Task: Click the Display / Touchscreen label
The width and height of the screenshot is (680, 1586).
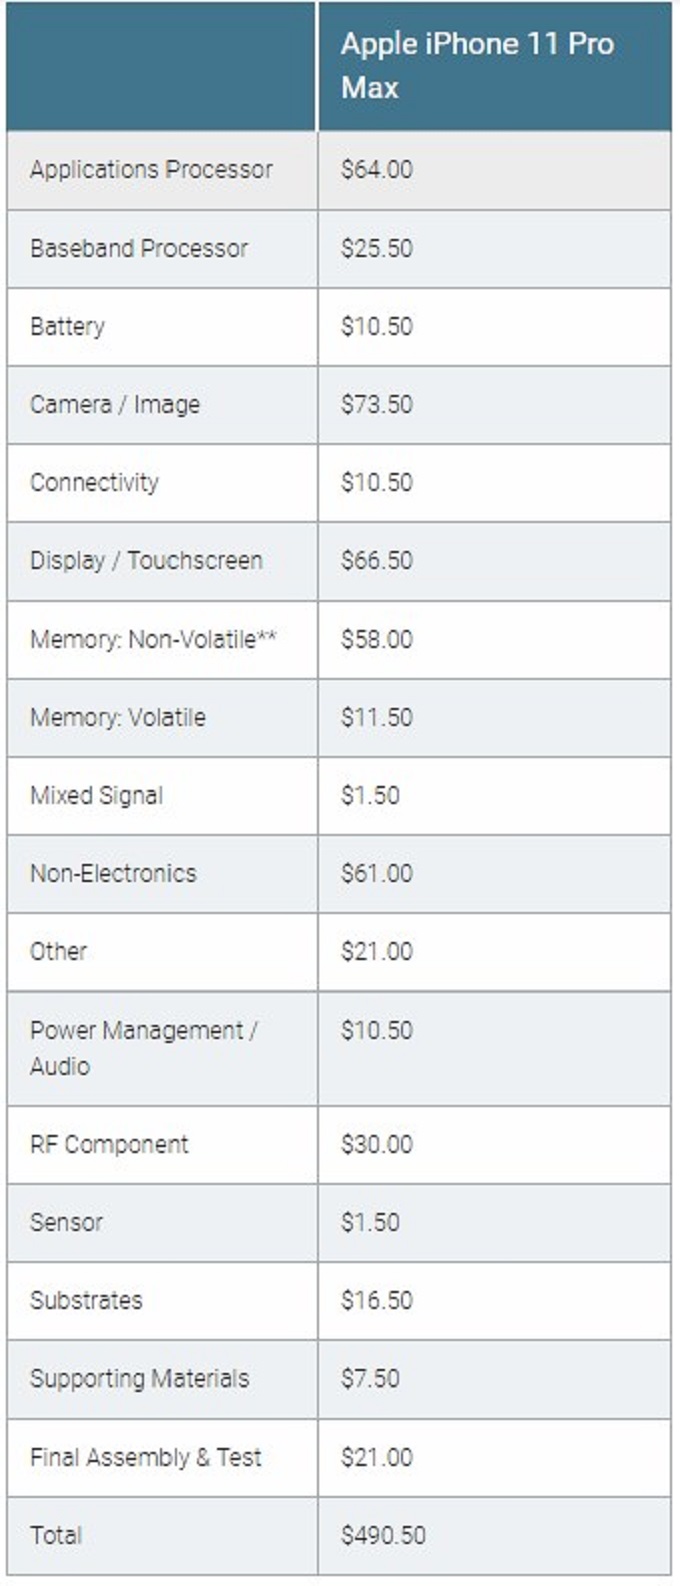Action: 146,560
